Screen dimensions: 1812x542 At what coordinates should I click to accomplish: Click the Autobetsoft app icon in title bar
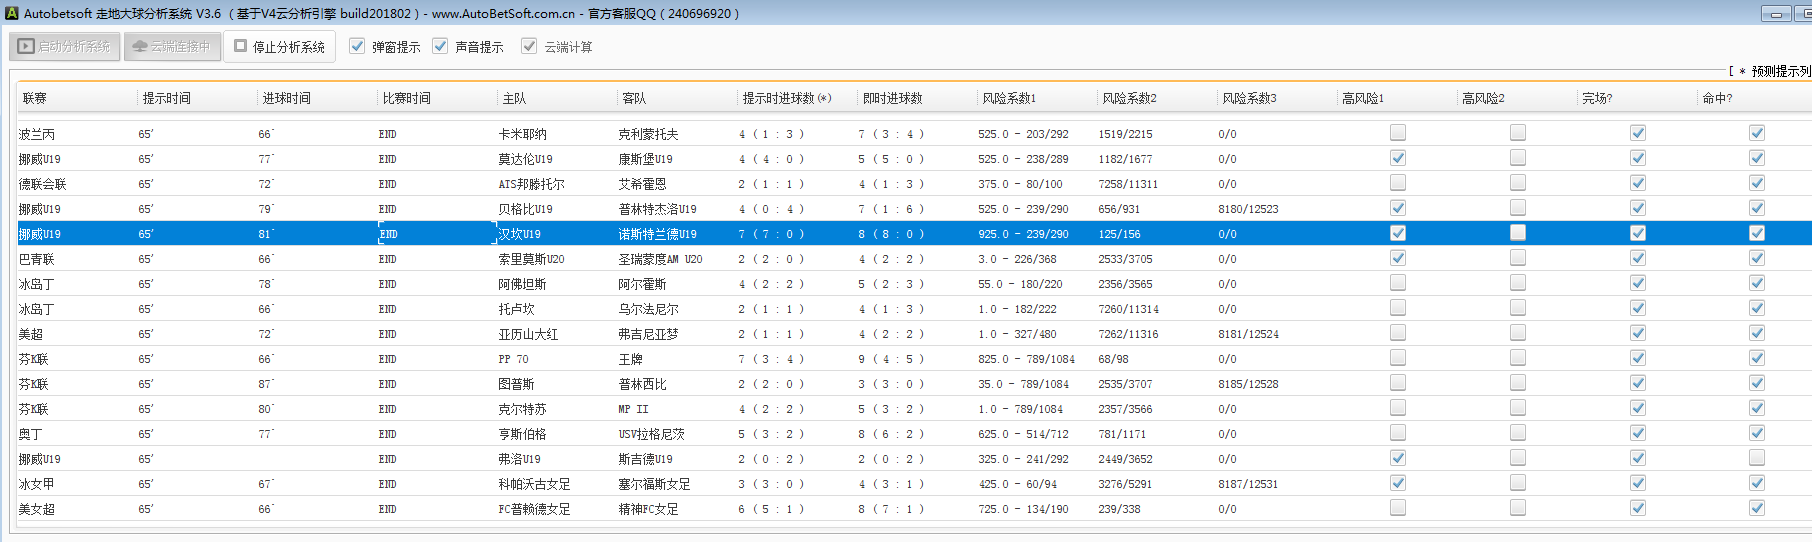click(x=12, y=13)
